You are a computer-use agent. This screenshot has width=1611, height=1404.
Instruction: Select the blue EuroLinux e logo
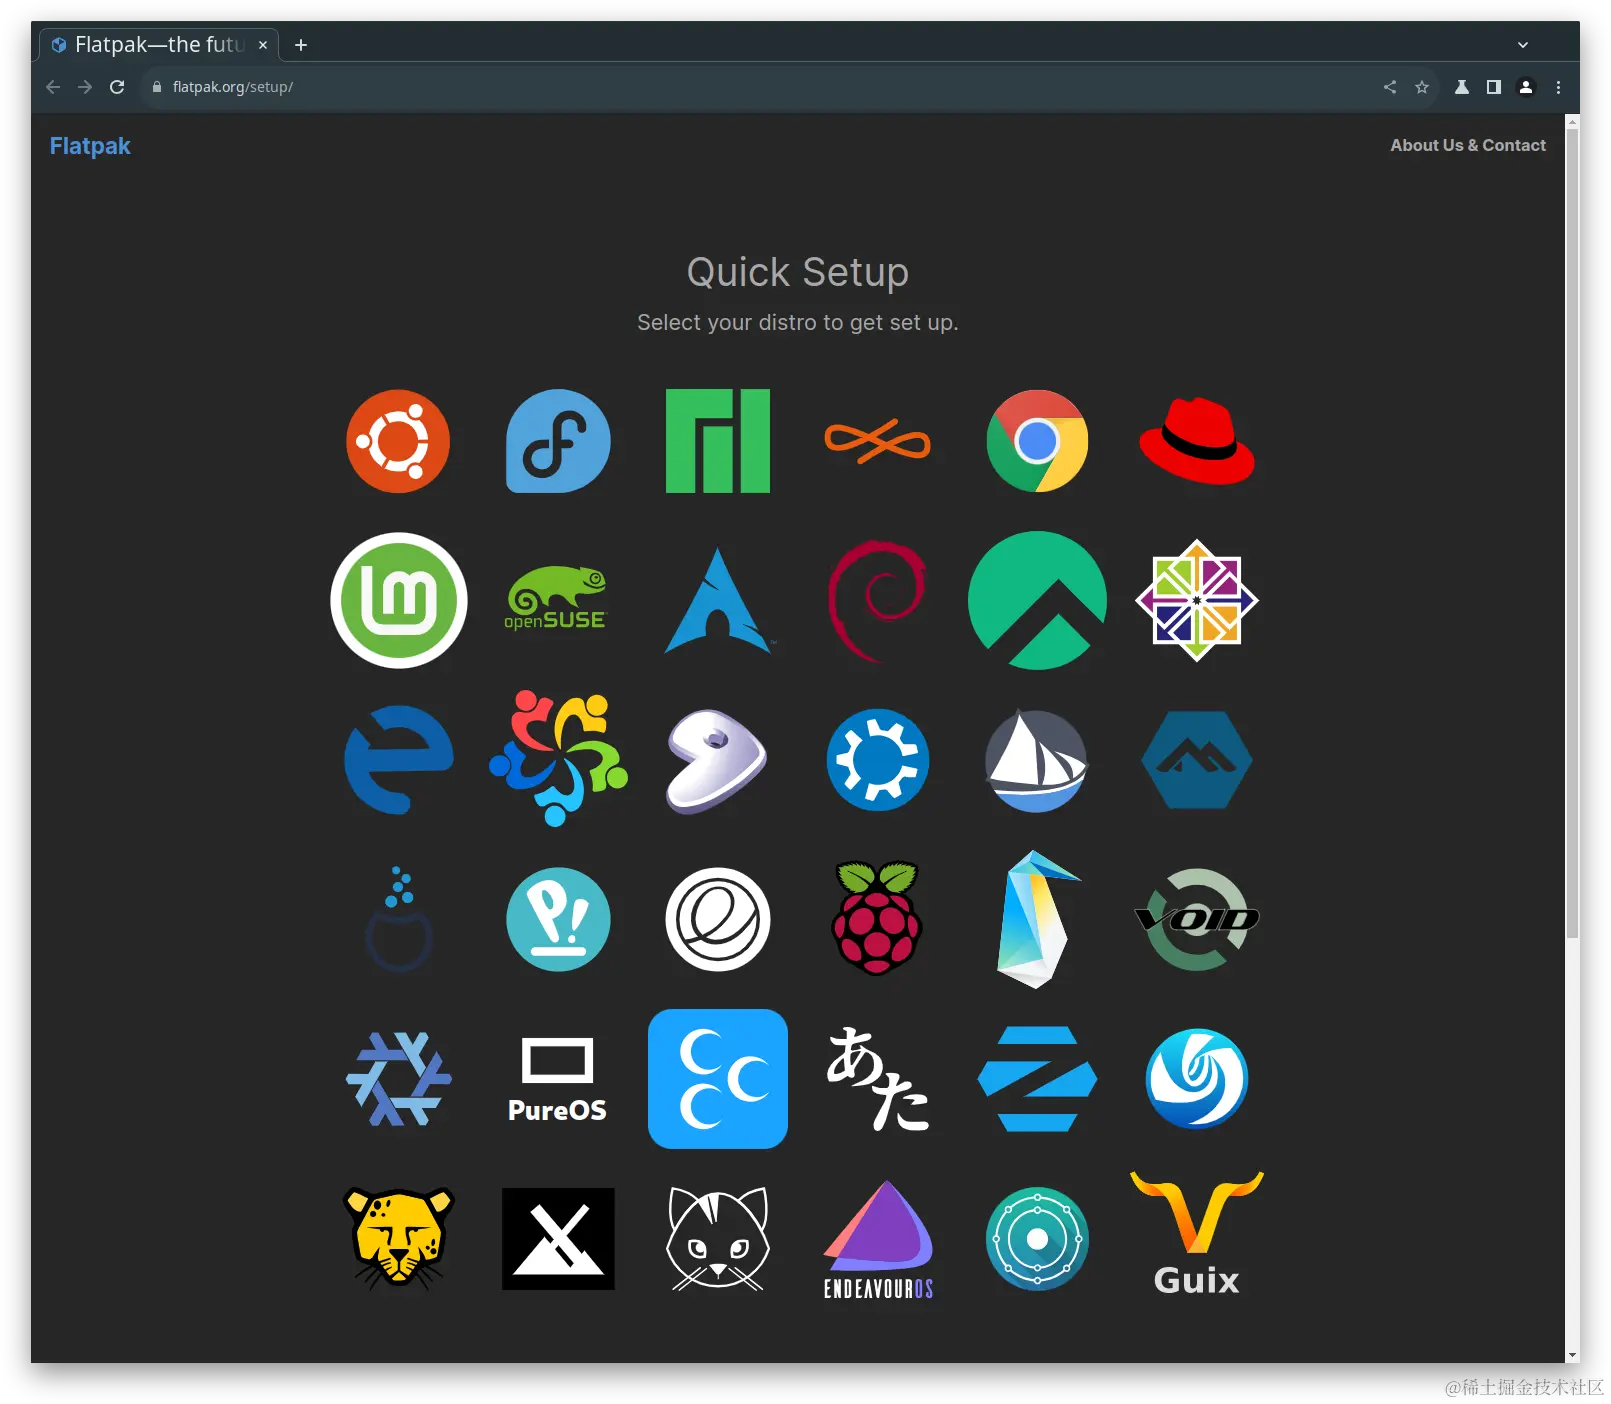398,760
